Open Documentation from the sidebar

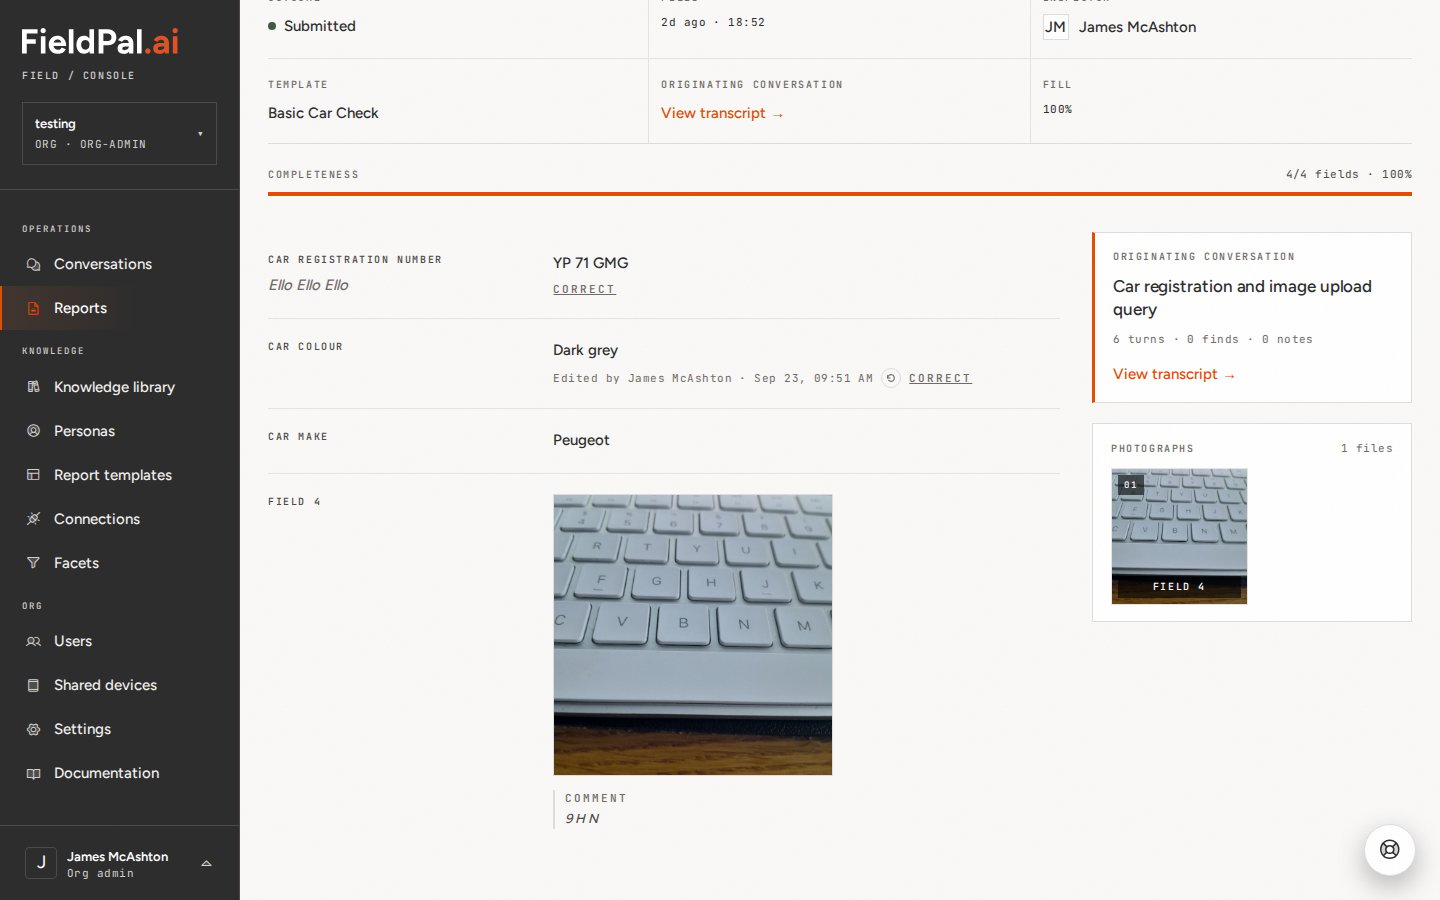[120, 773]
